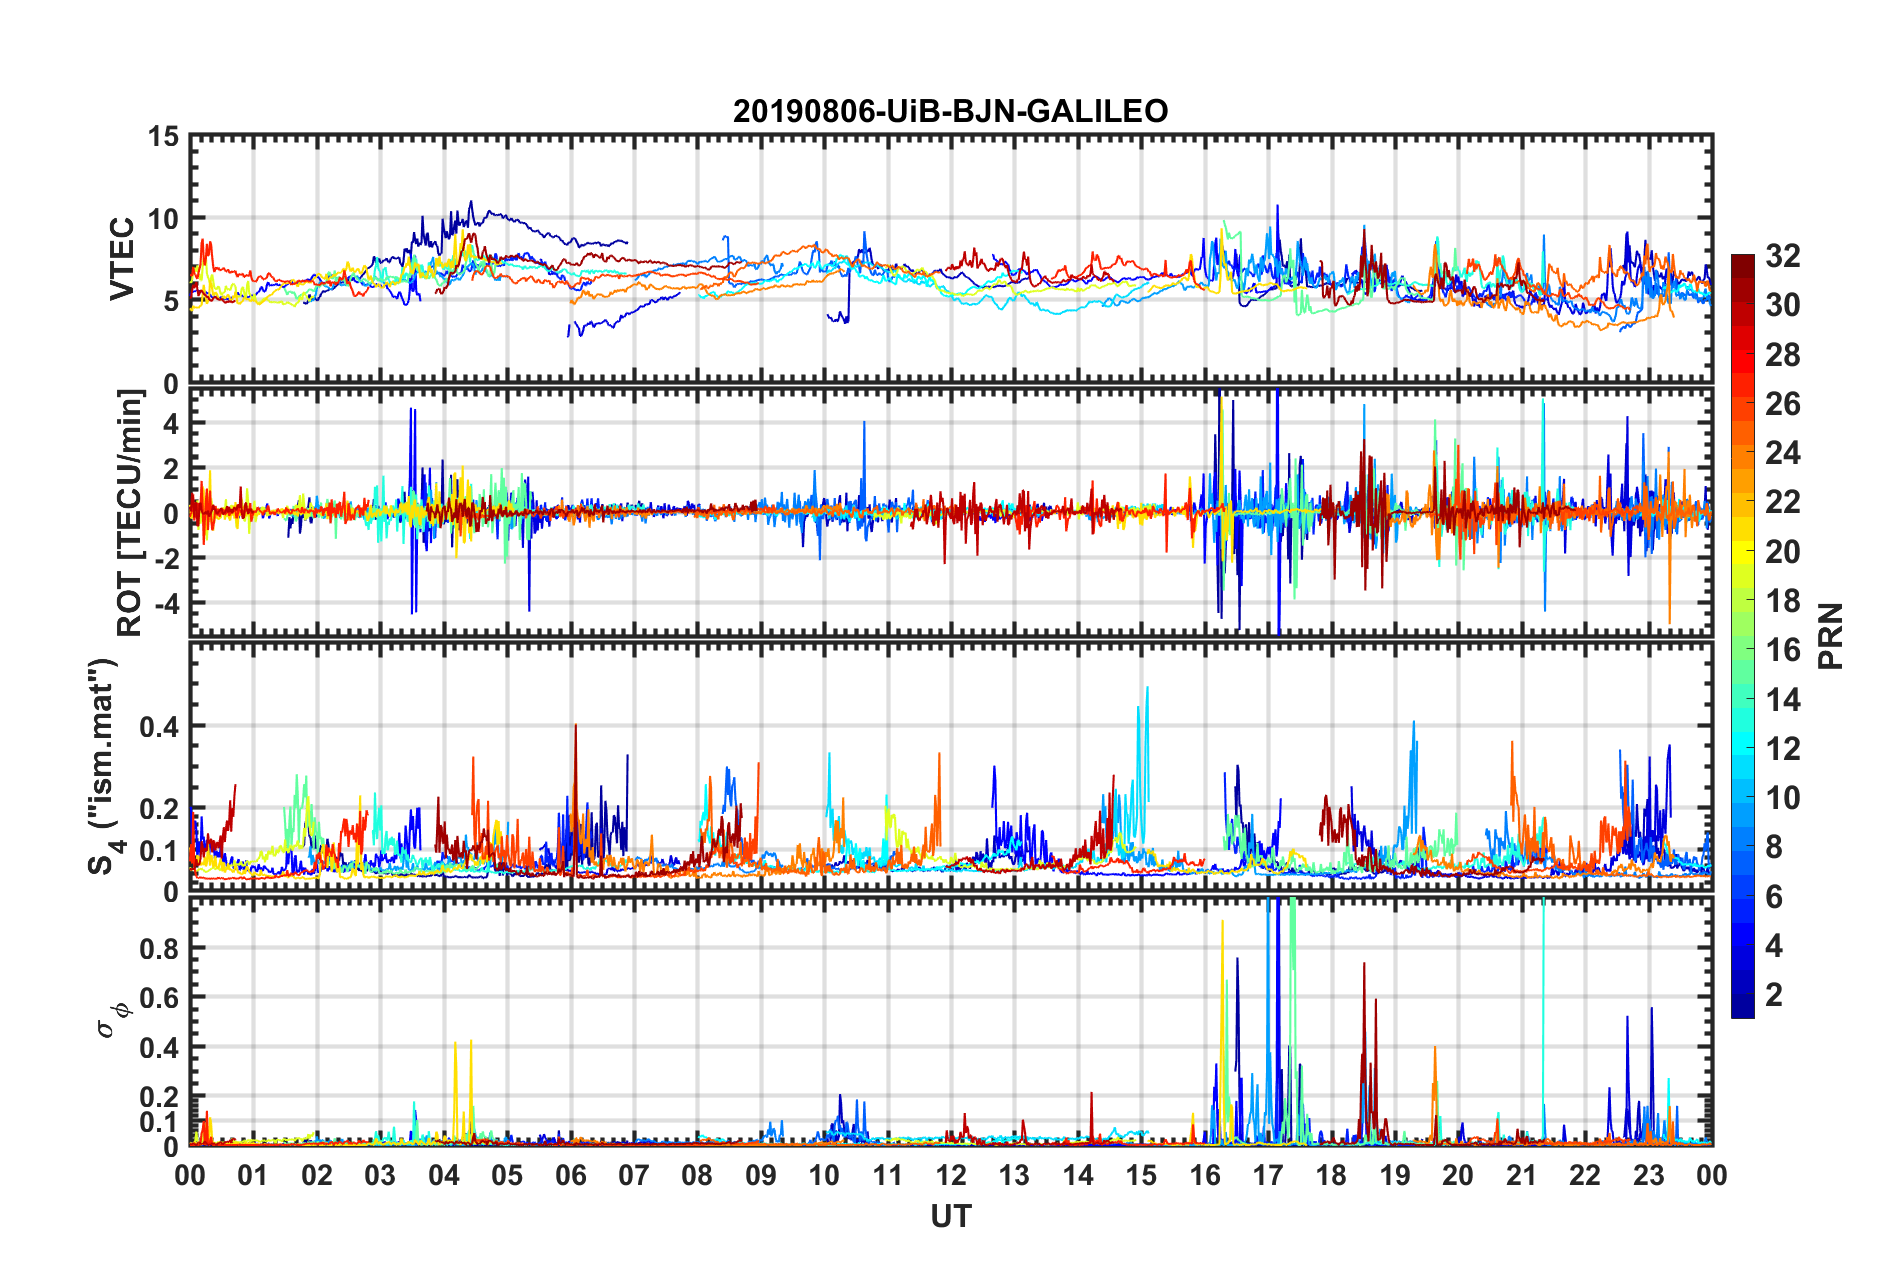
Task: Click the PRN colorbar gradient strip
Action: tap(1742, 636)
